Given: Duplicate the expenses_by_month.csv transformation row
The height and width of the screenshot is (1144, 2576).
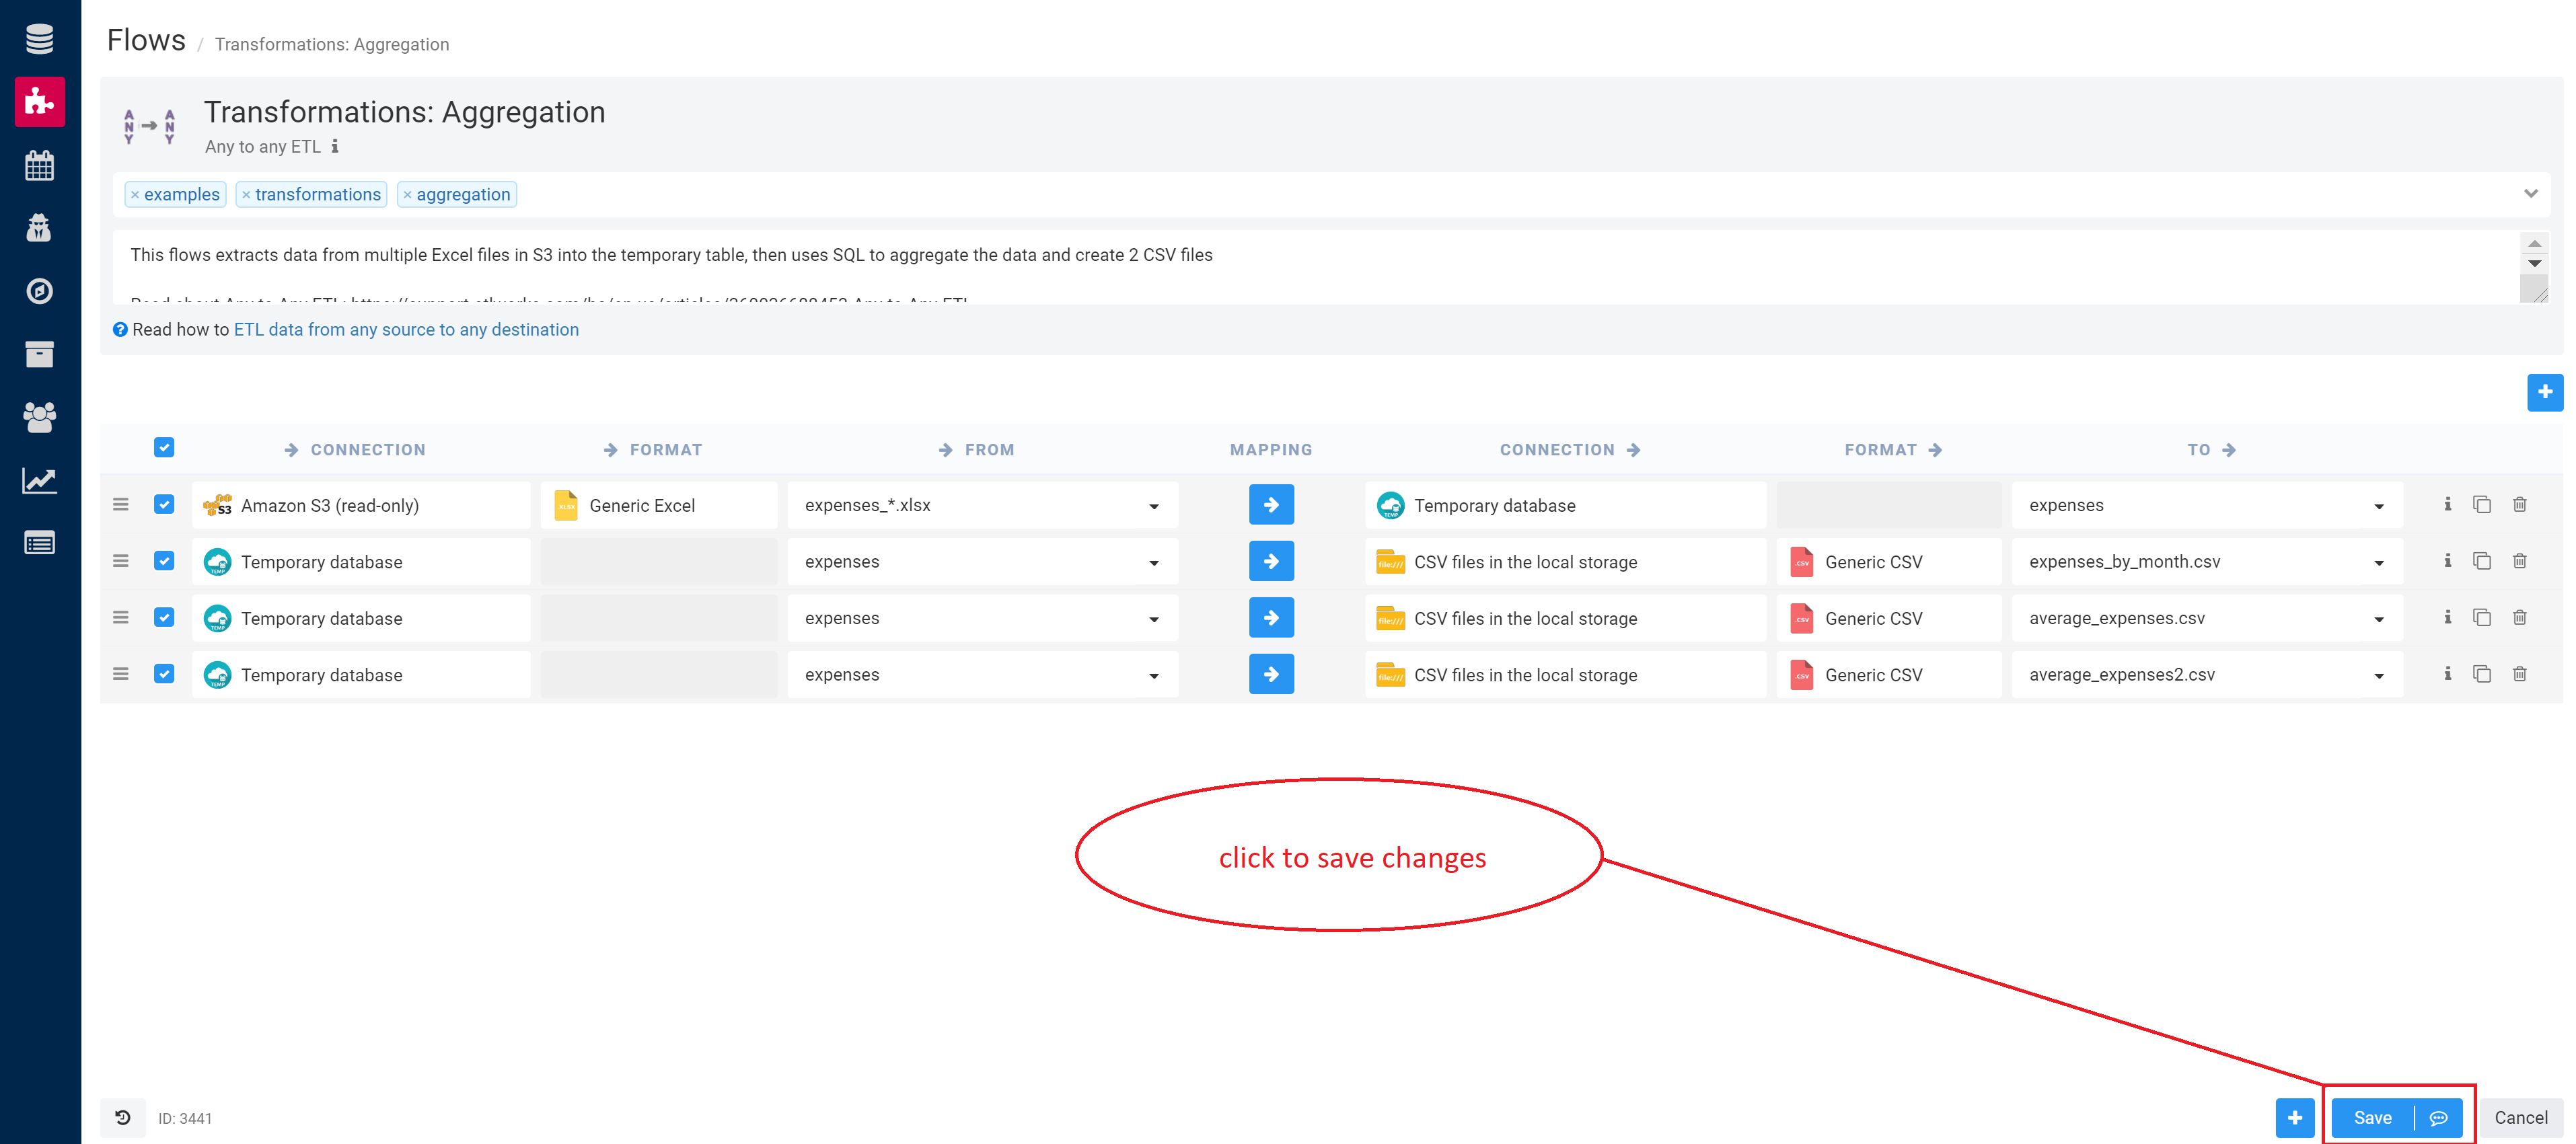Looking at the screenshot, I should (x=2482, y=561).
